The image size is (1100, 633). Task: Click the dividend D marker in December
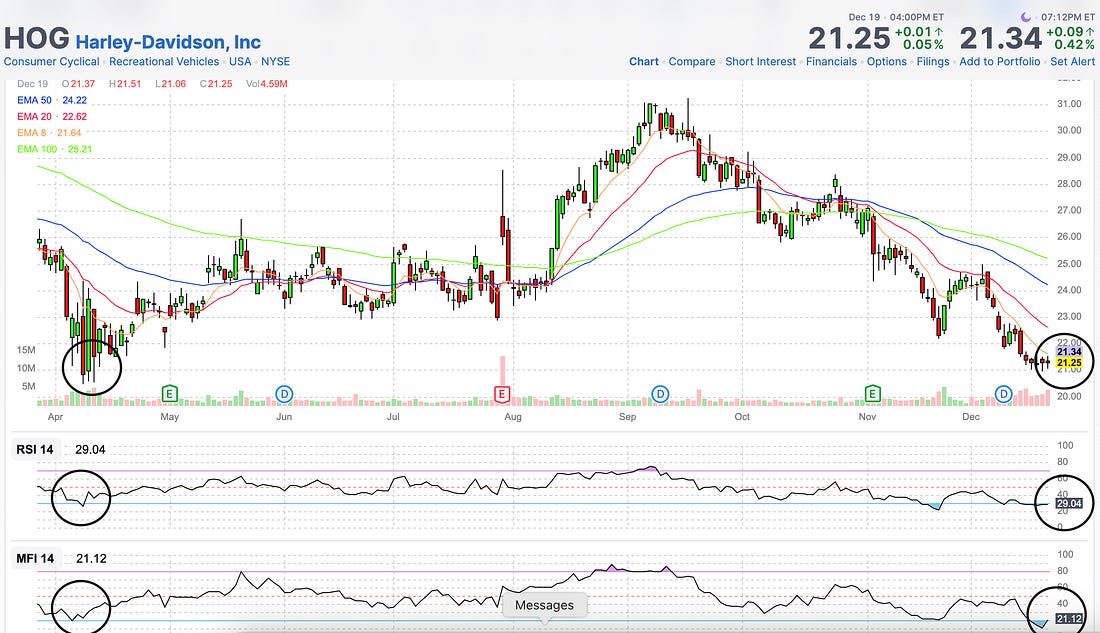(1003, 394)
